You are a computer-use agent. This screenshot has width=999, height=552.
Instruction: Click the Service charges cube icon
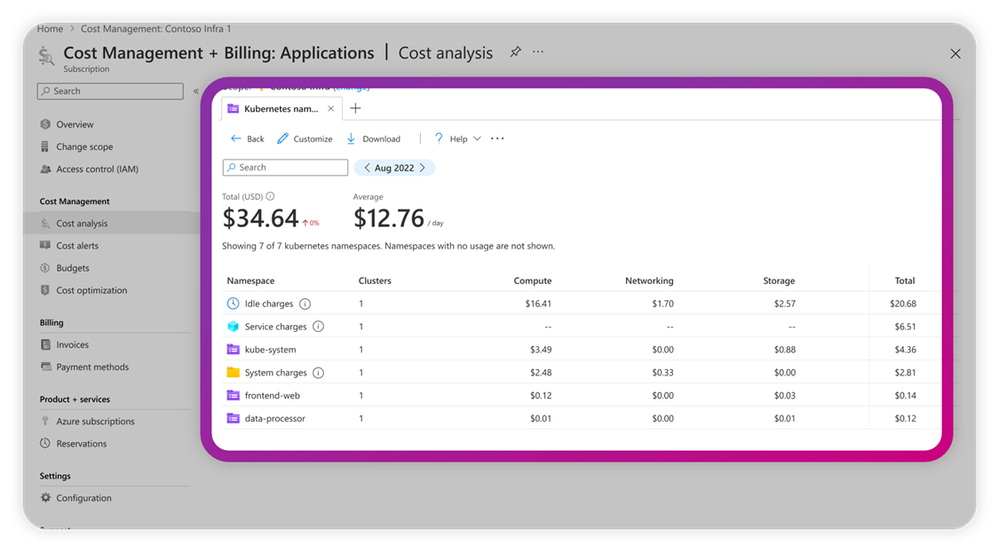coord(233,326)
